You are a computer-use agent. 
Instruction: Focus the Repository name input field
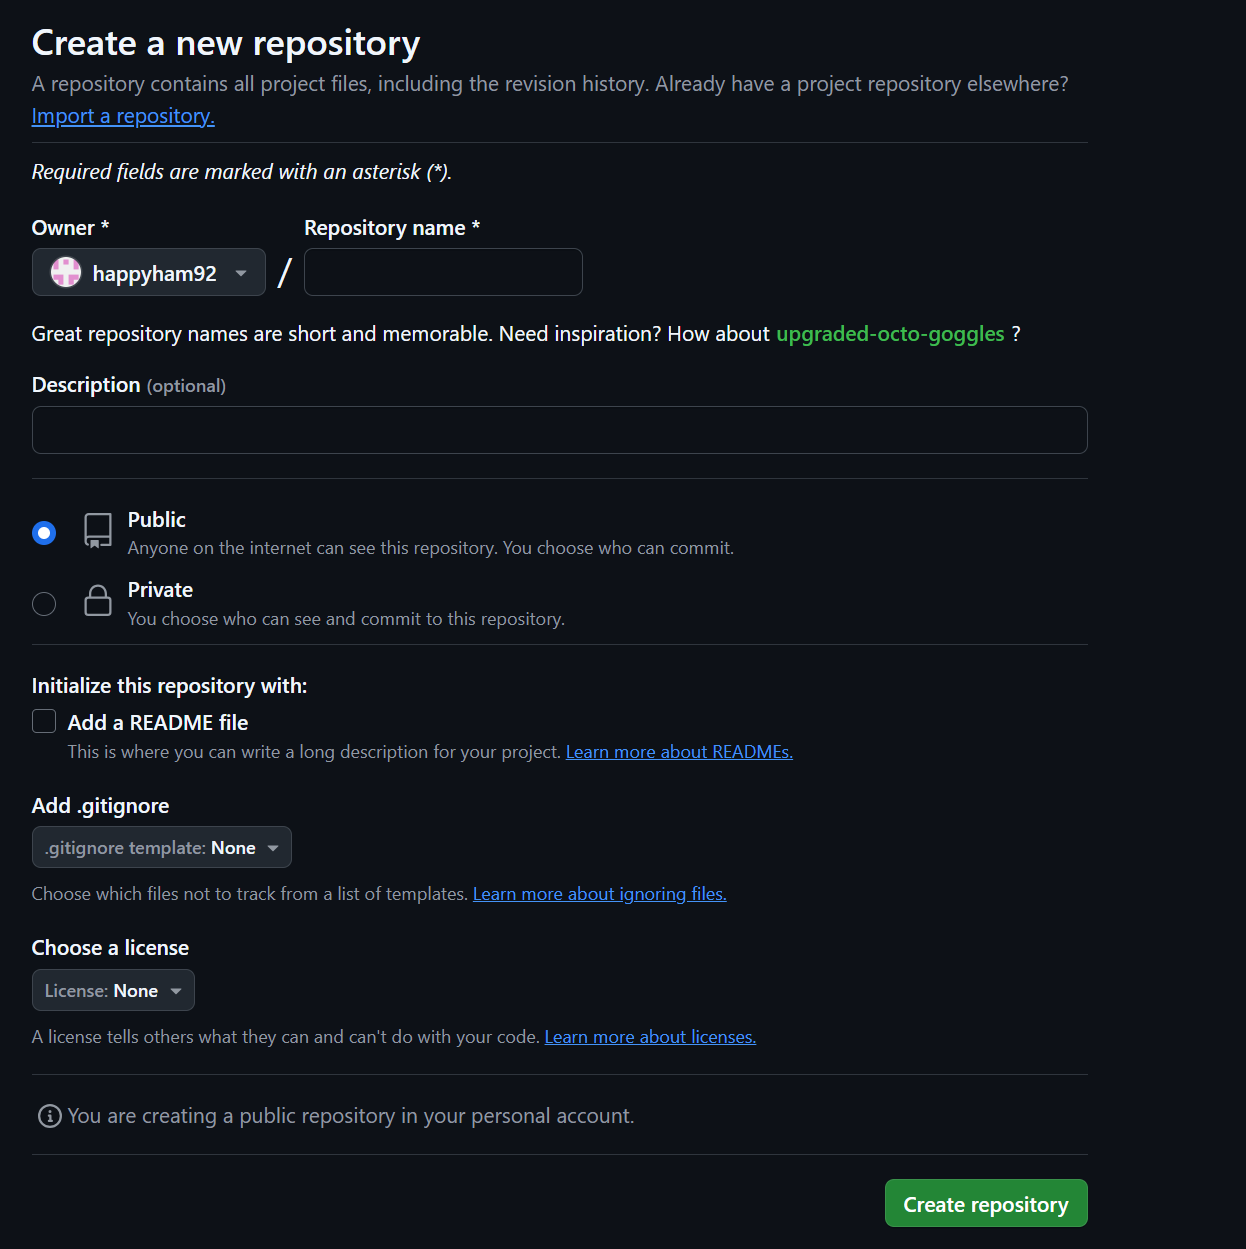443,272
